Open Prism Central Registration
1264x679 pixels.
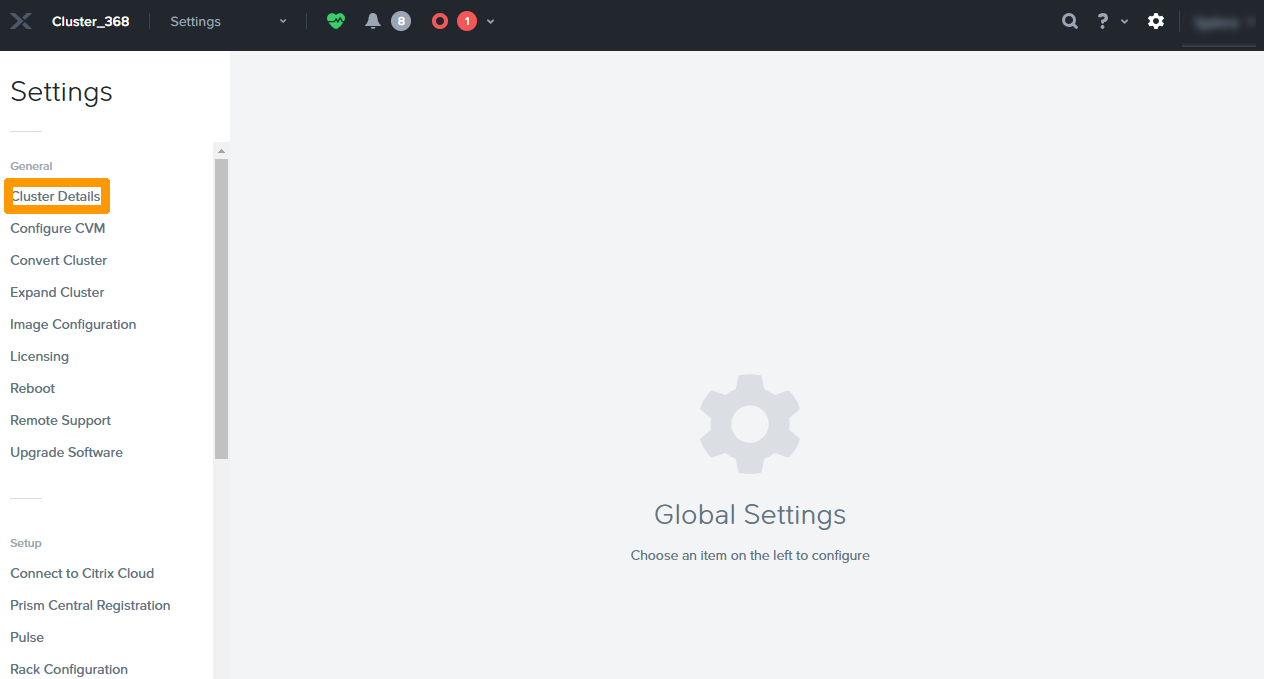pos(90,605)
